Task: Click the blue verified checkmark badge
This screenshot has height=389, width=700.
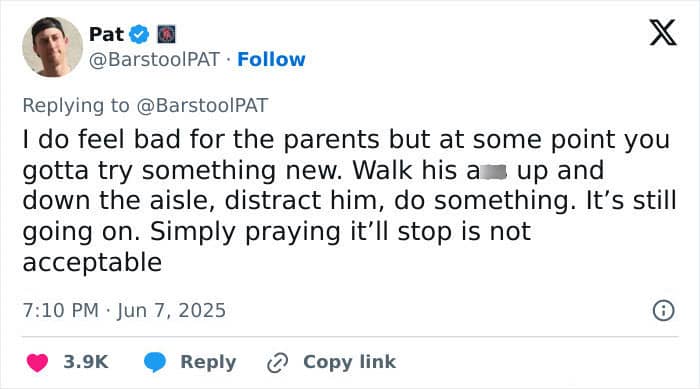Action: point(139,34)
